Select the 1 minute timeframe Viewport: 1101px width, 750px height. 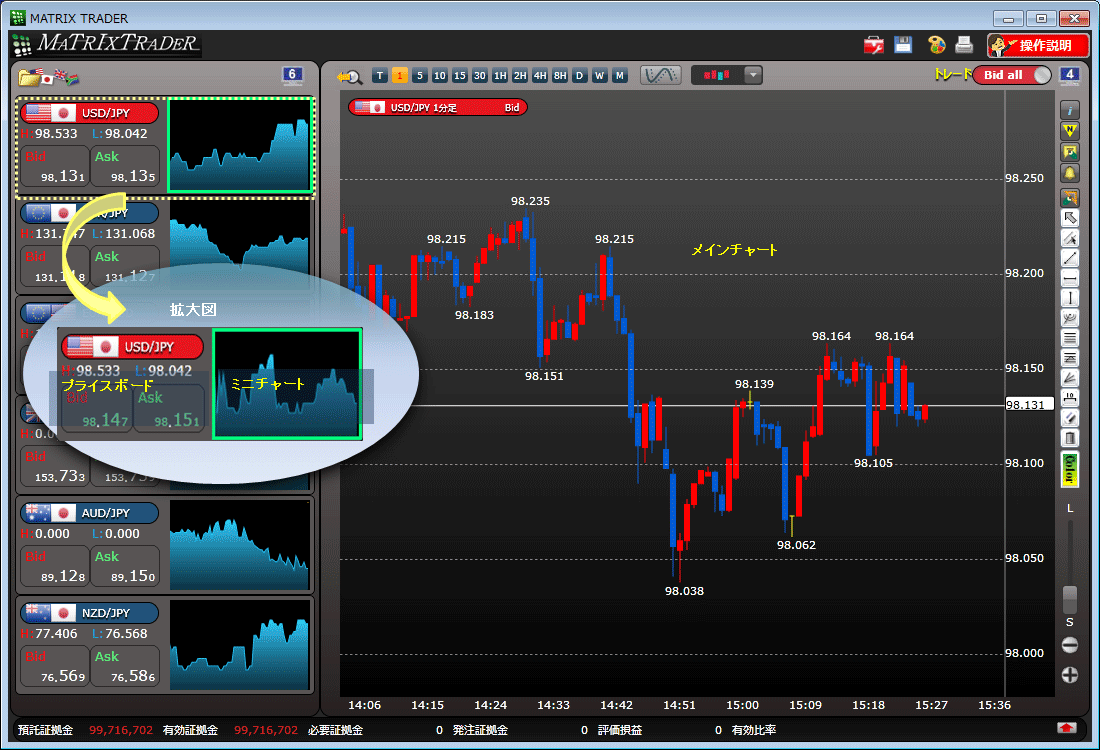coord(400,75)
